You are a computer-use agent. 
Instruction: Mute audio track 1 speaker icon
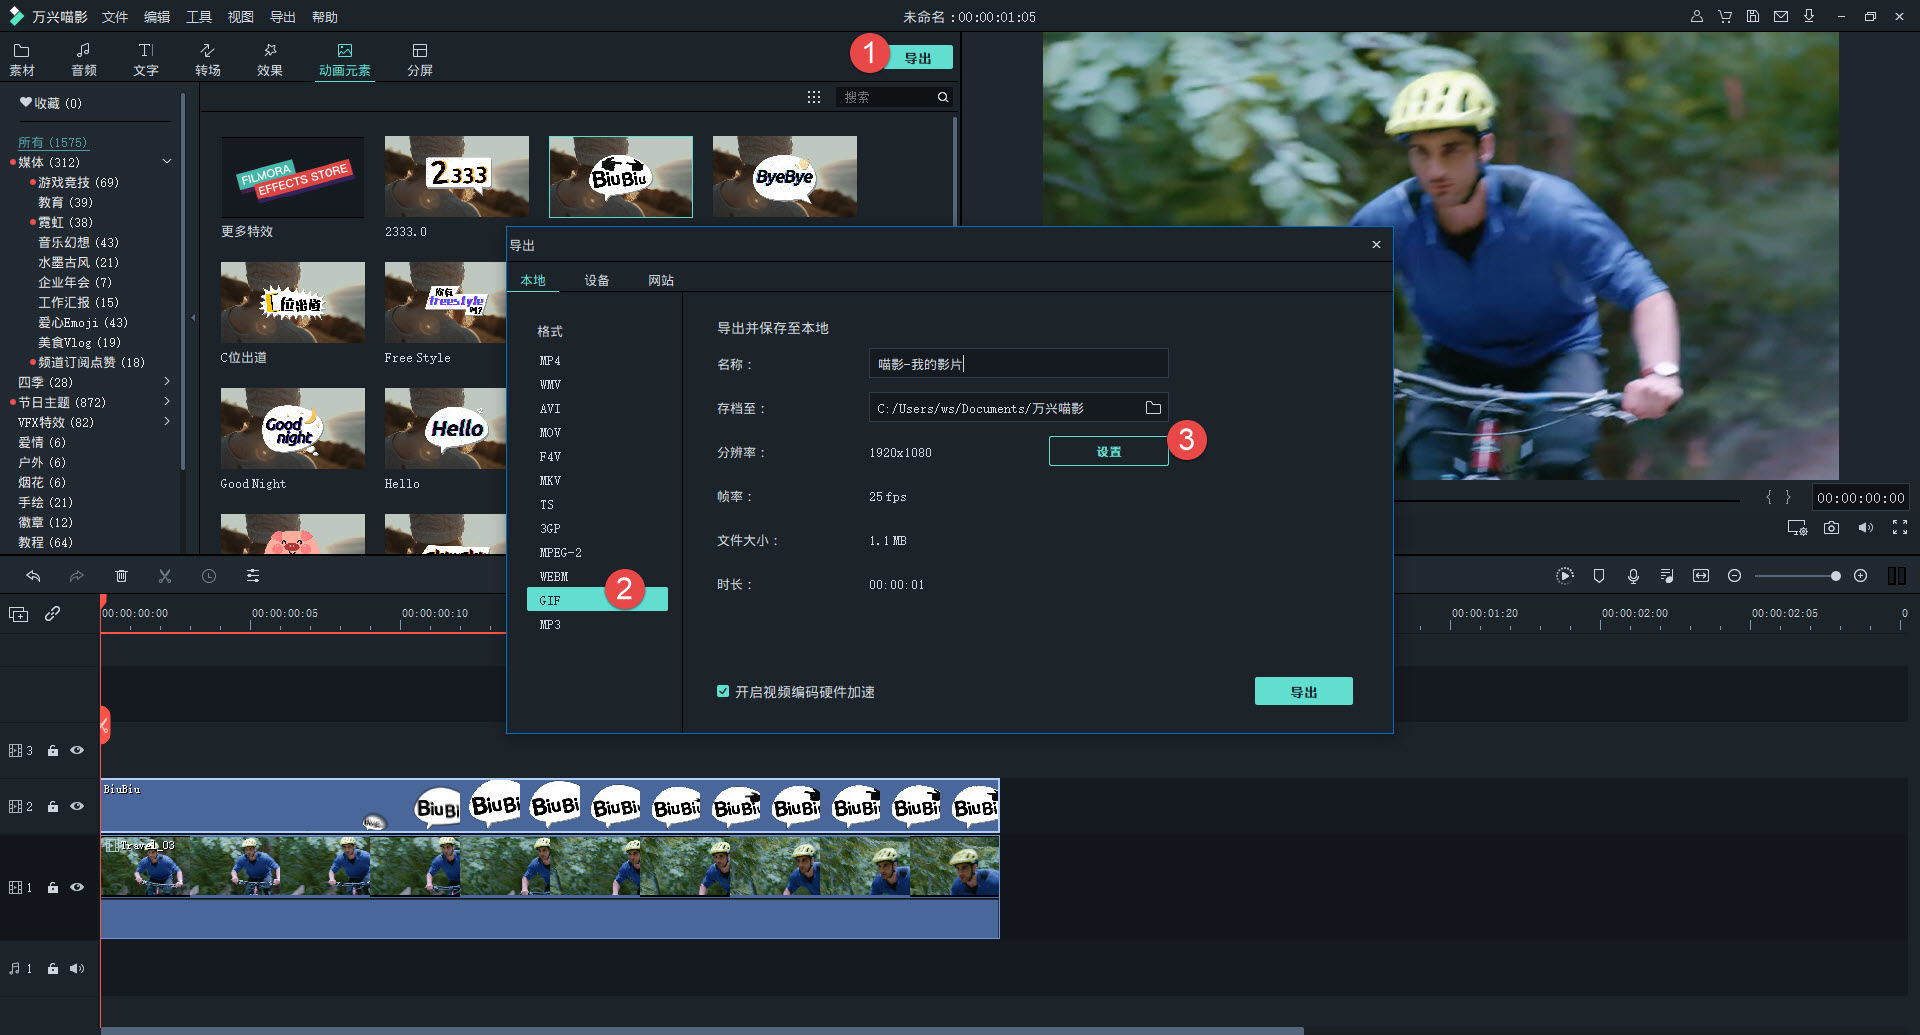click(x=77, y=968)
